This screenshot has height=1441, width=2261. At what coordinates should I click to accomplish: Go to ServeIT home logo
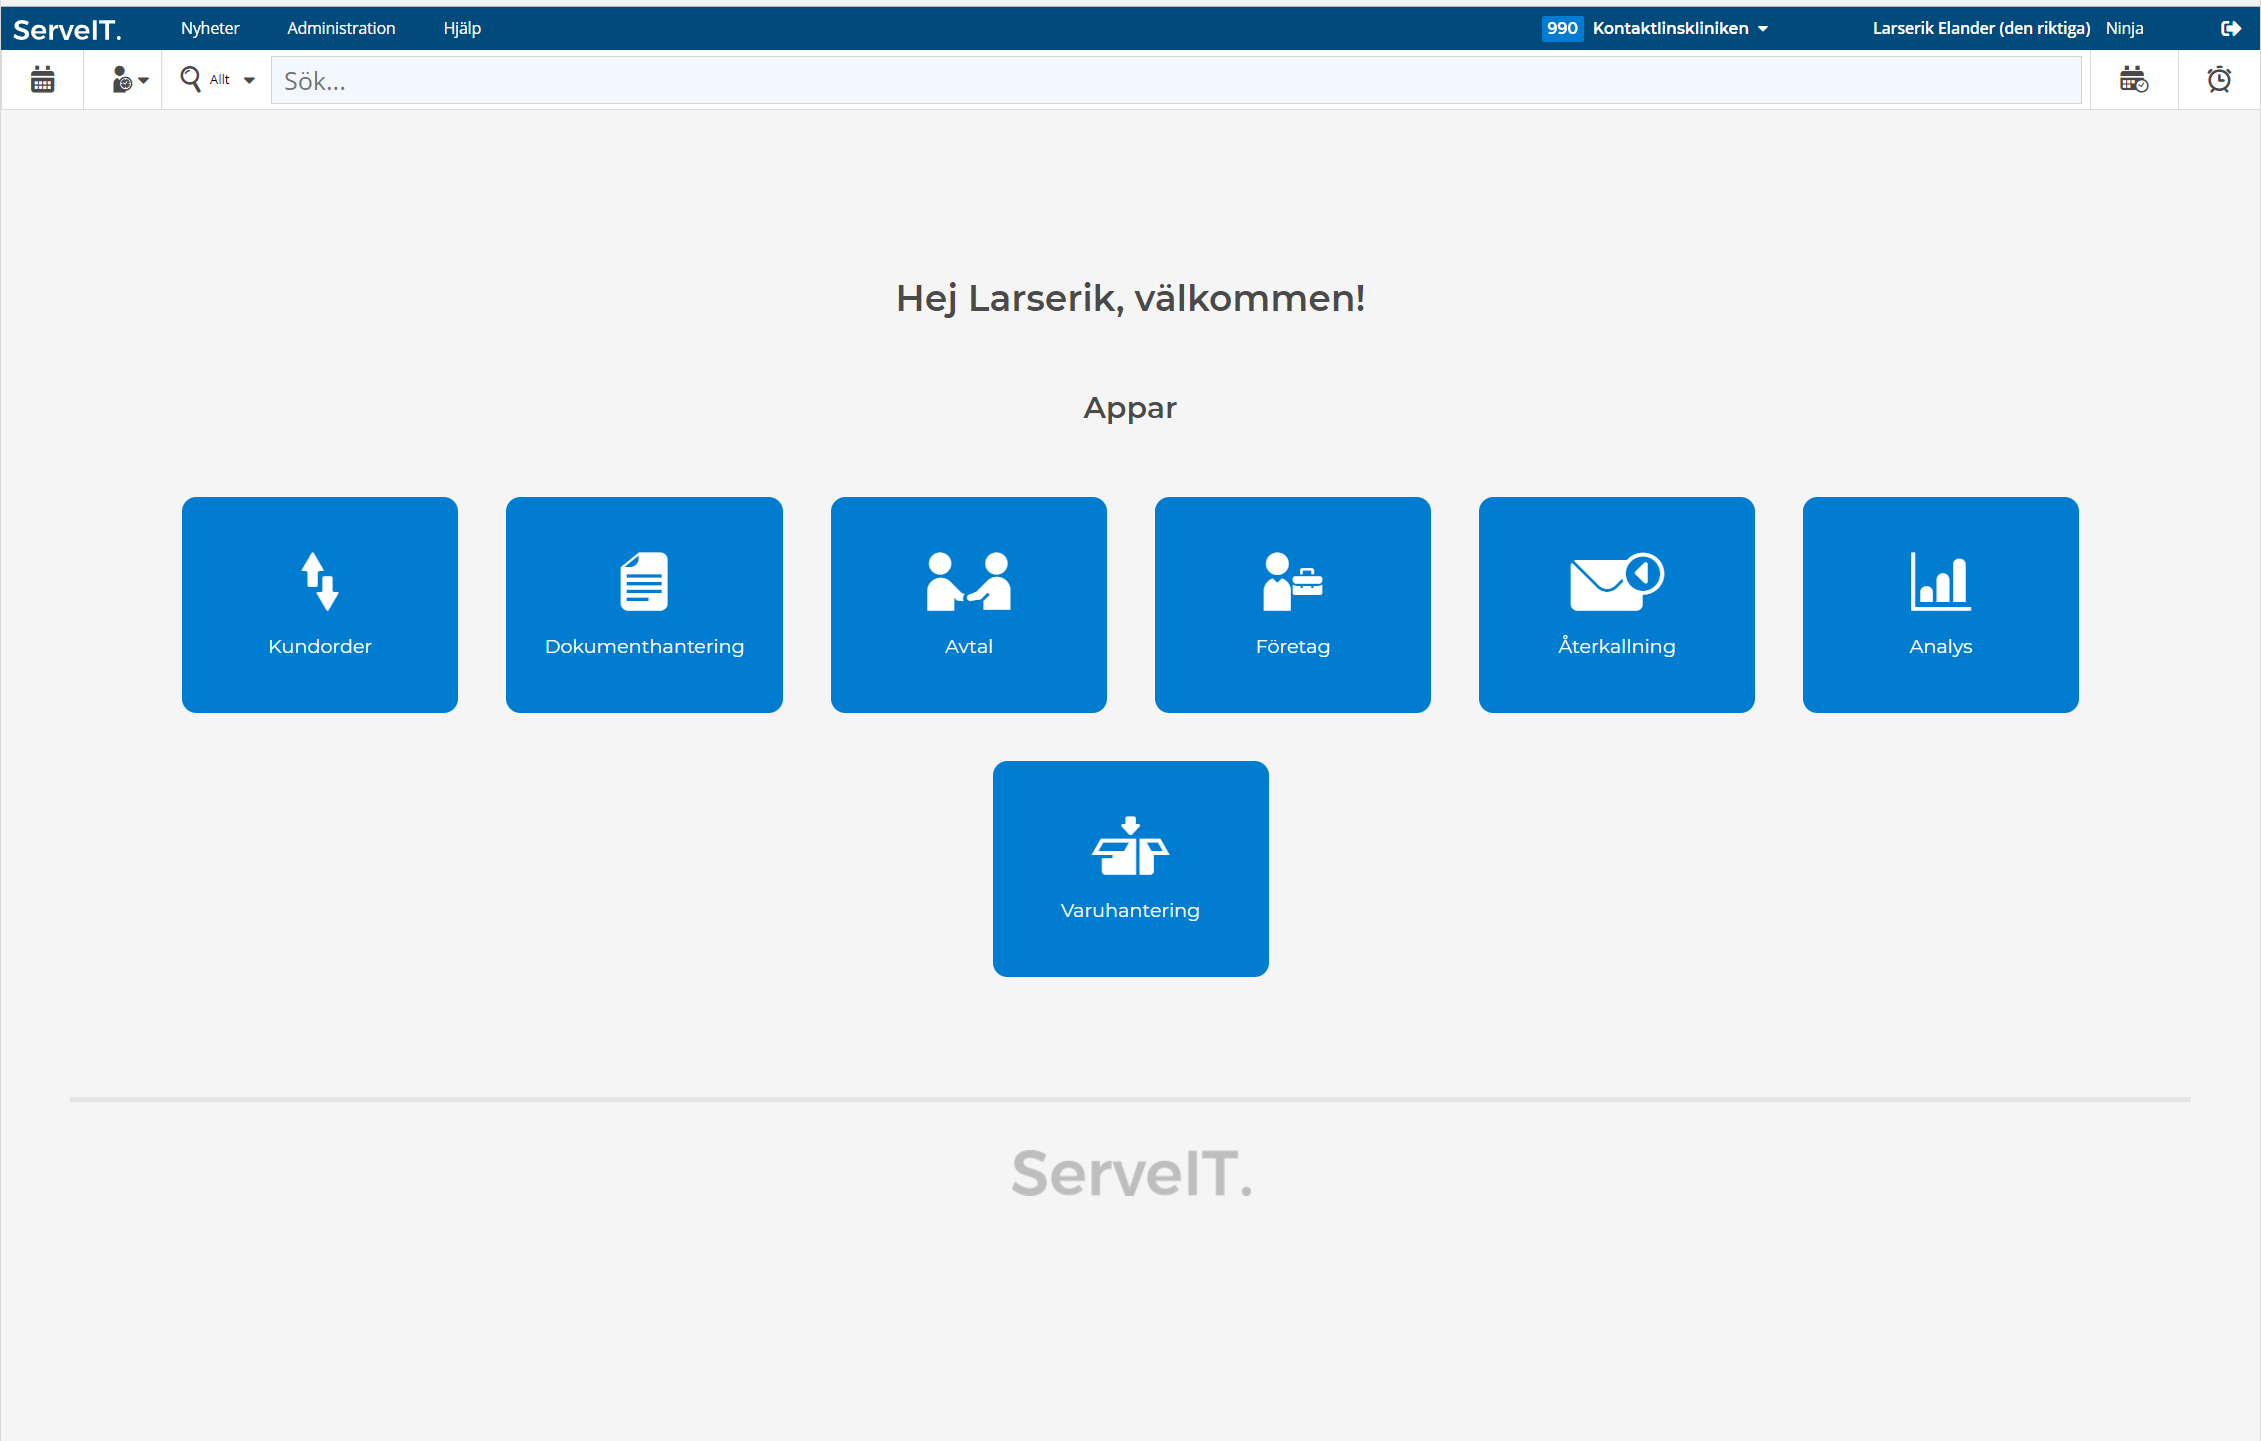tap(67, 29)
